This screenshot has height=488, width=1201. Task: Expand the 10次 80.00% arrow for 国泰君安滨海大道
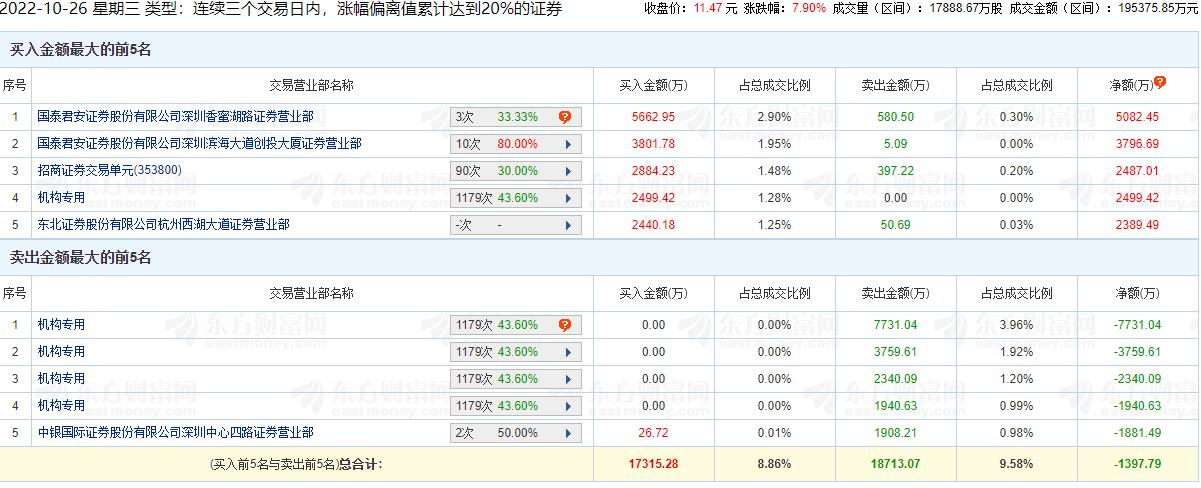pyautogui.click(x=568, y=144)
